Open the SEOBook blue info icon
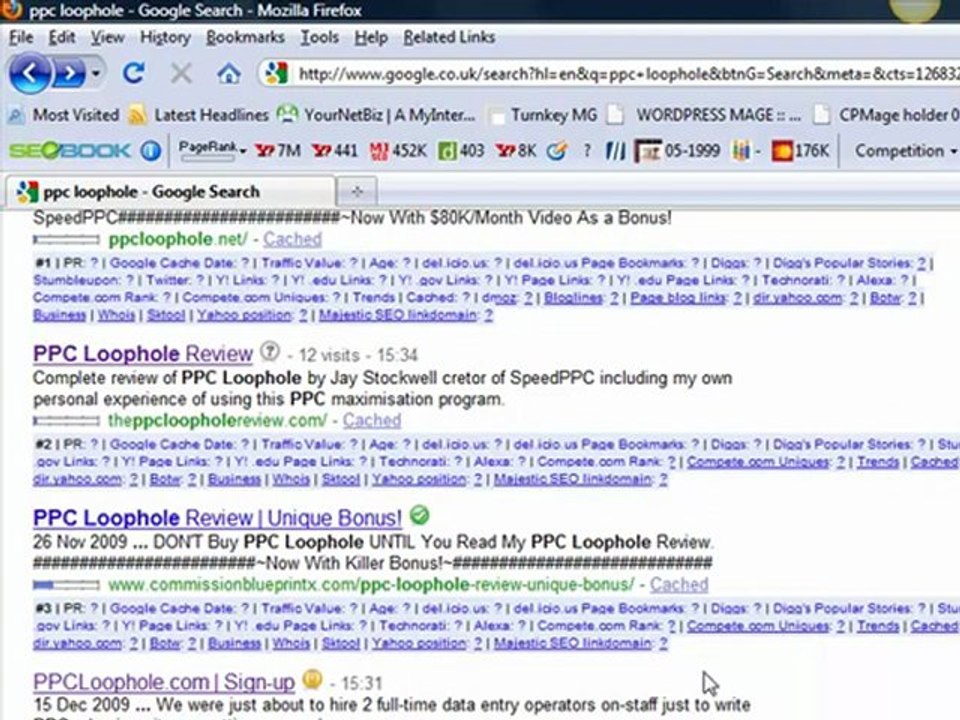 tap(151, 151)
